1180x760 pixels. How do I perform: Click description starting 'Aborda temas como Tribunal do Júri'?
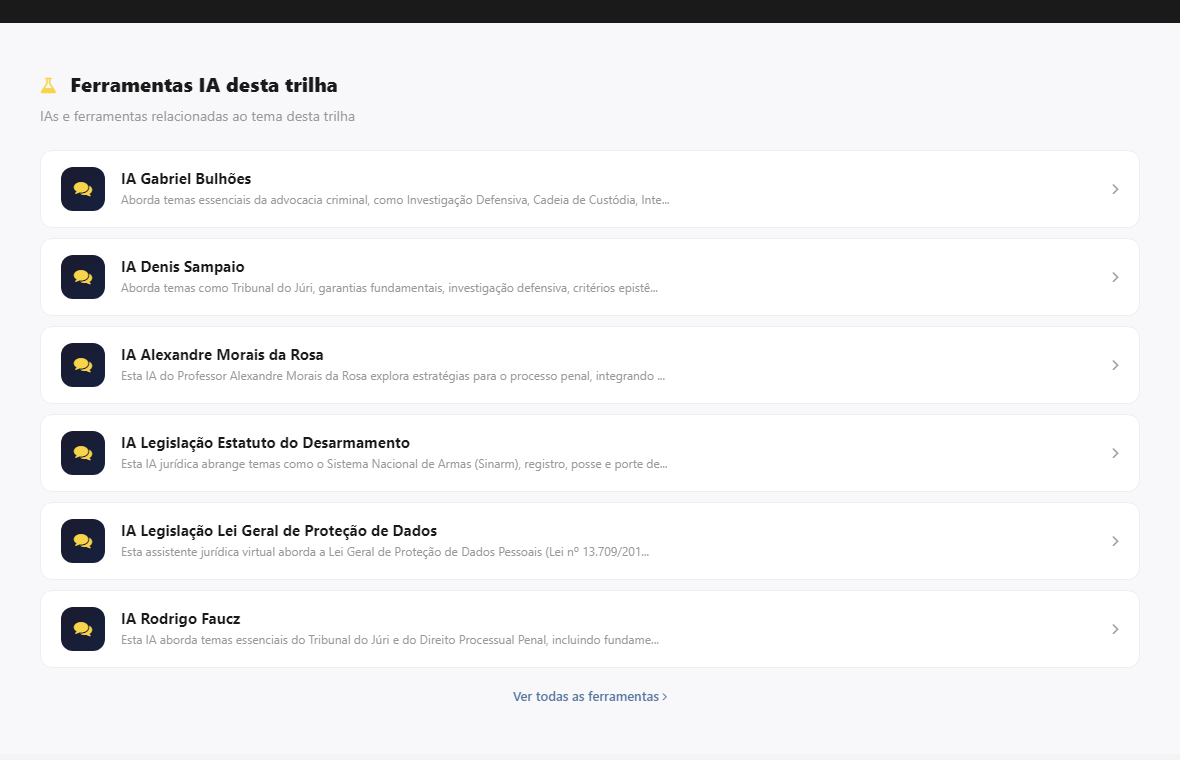point(389,288)
